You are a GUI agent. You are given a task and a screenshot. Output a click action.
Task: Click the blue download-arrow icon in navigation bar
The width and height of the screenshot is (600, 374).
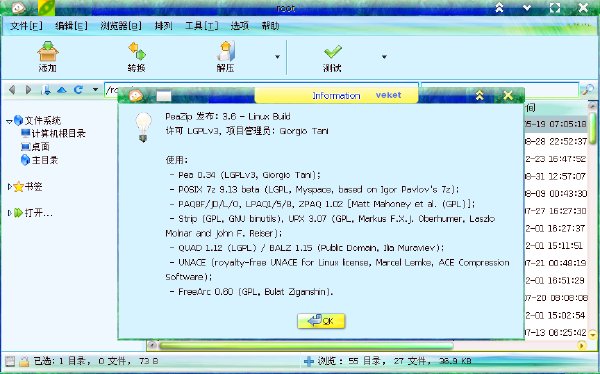46,90
